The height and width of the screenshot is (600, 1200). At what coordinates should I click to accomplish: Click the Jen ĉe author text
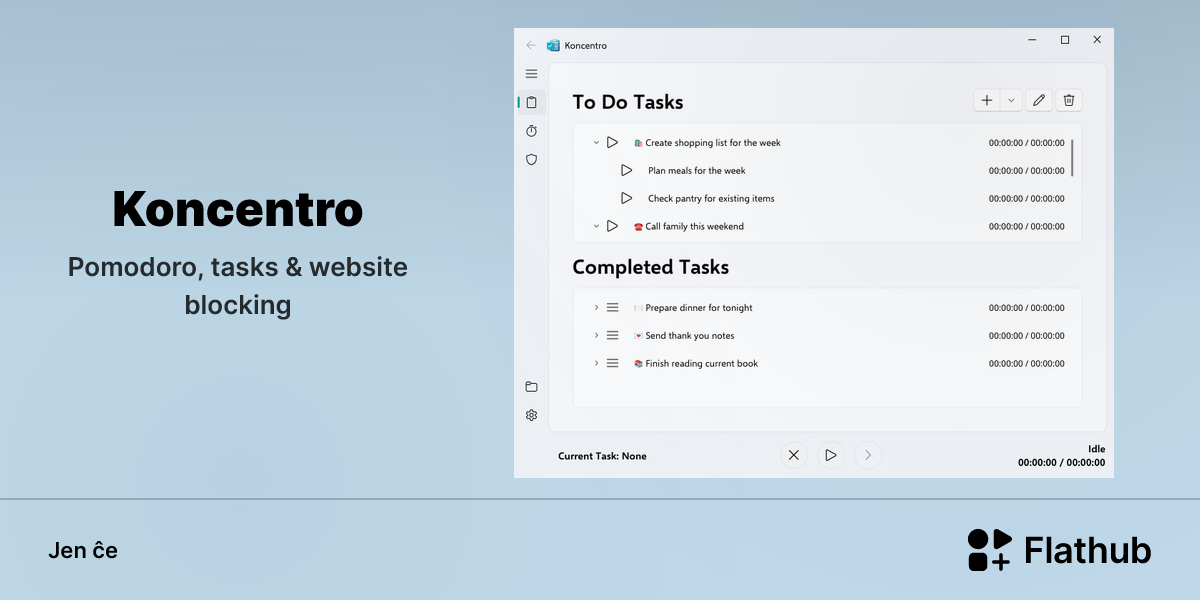coord(83,550)
